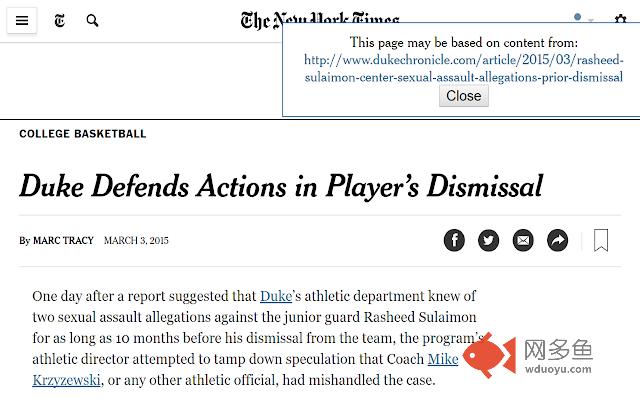The height and width of the screenshot is (400, 640).
Task: Expand the user account dropdown arrow
Action: click(x=591, y=20)
